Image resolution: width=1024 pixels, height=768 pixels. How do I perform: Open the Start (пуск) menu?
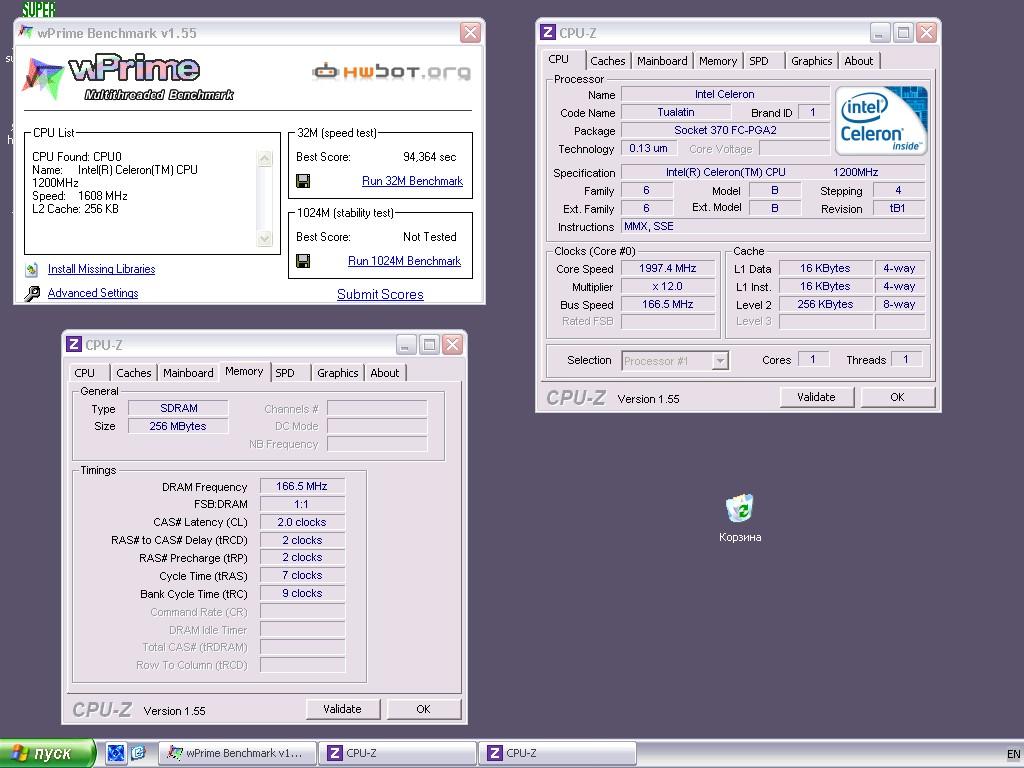tap(47, 753)
